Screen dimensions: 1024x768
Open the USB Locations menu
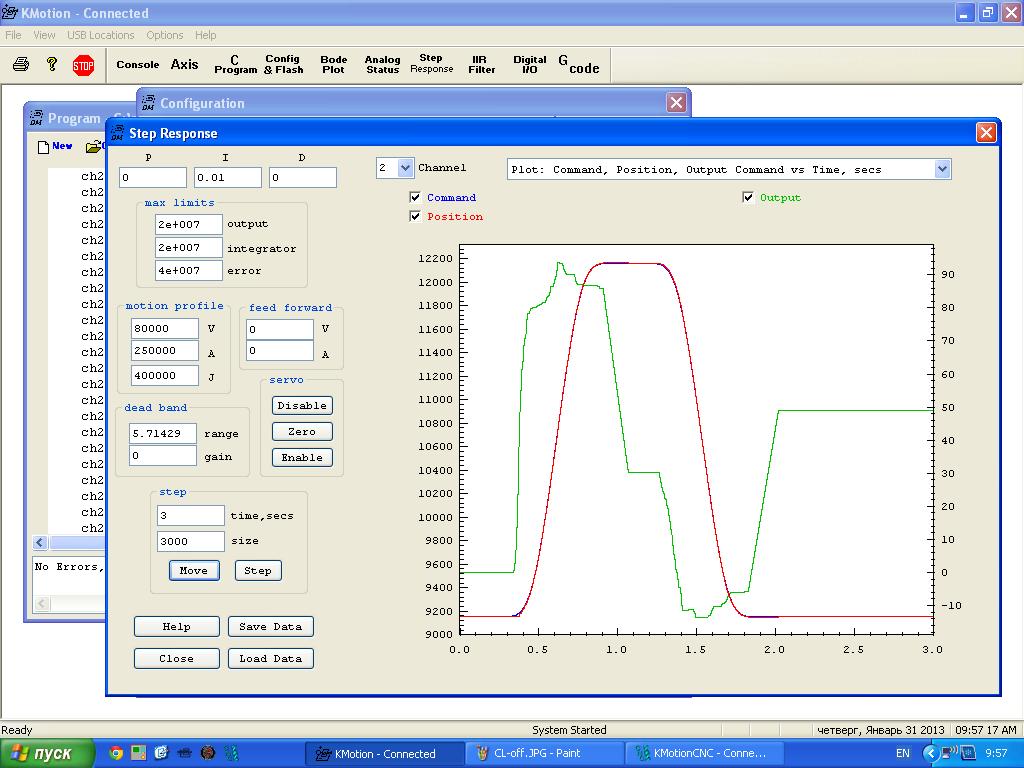click(100, 35)
